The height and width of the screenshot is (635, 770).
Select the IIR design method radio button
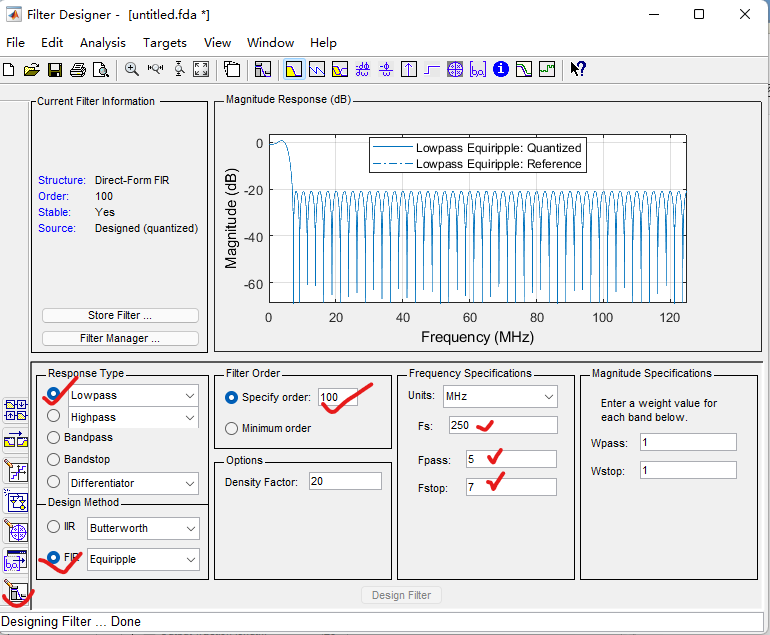coord(54,527)
